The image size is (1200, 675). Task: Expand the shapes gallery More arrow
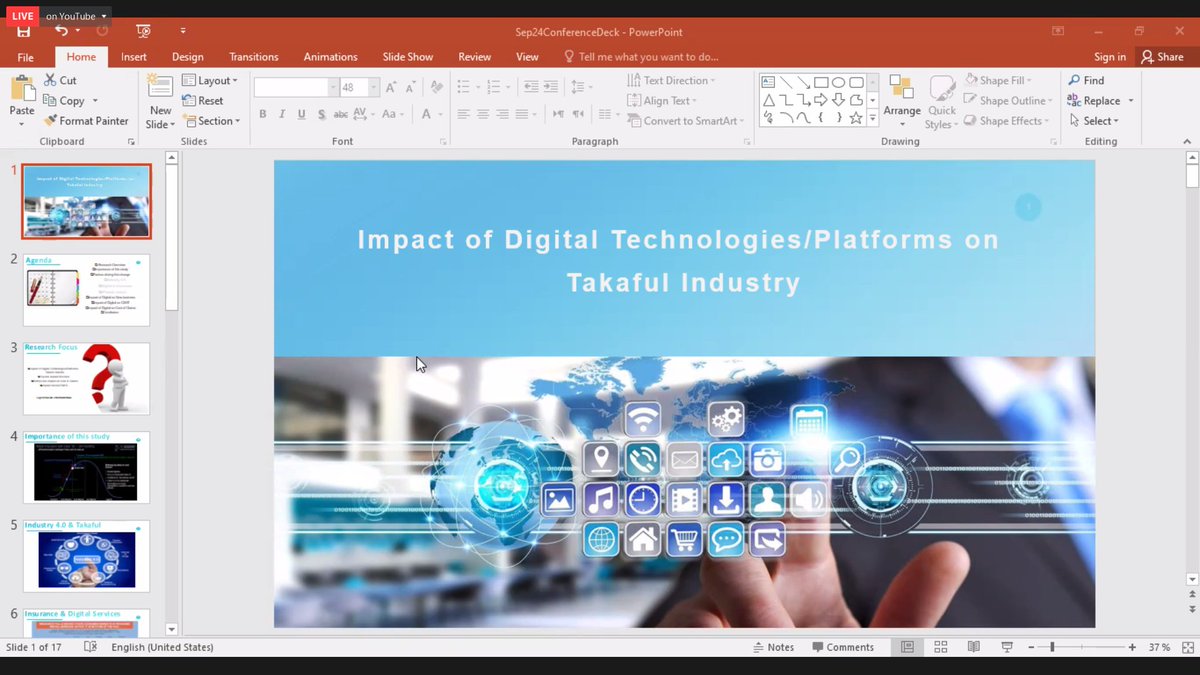(x=872, y=119)
